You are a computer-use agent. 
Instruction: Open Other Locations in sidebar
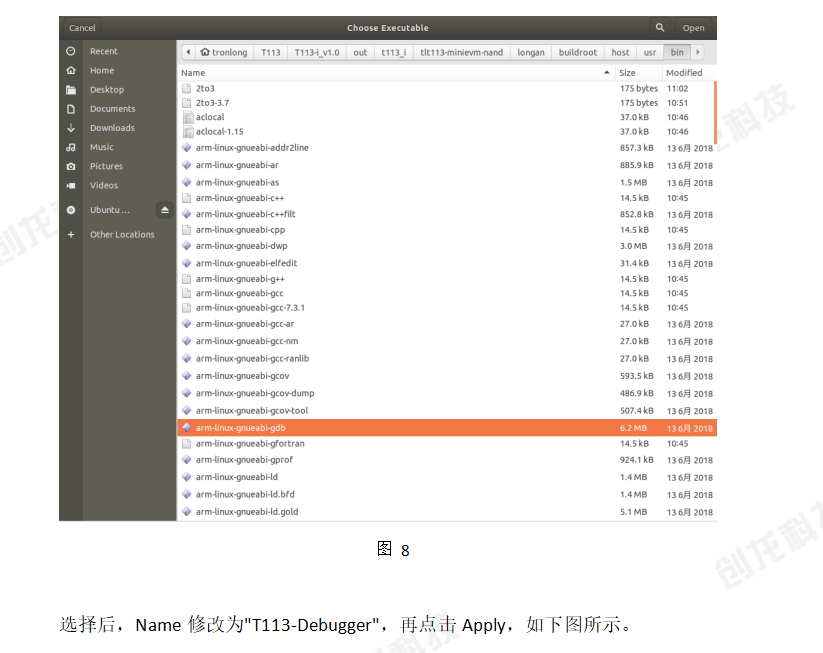(122, 235)
